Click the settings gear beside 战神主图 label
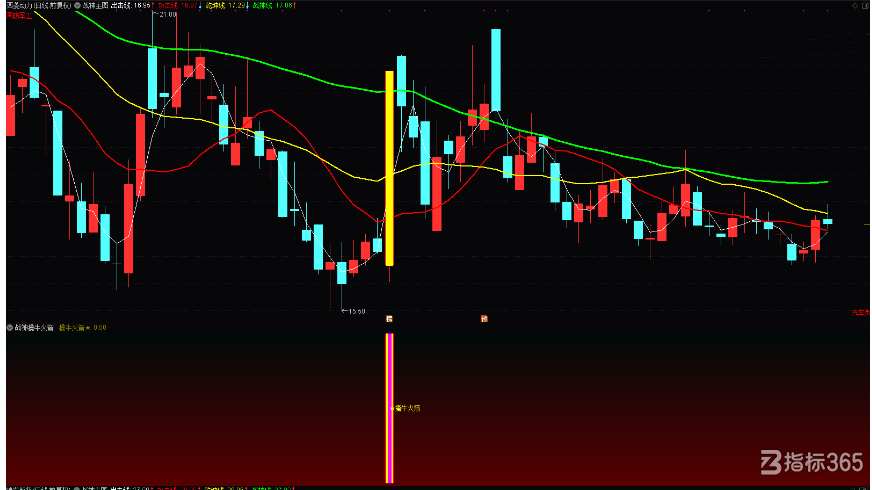Screen dimensions: 872x490 pos(77,6)
